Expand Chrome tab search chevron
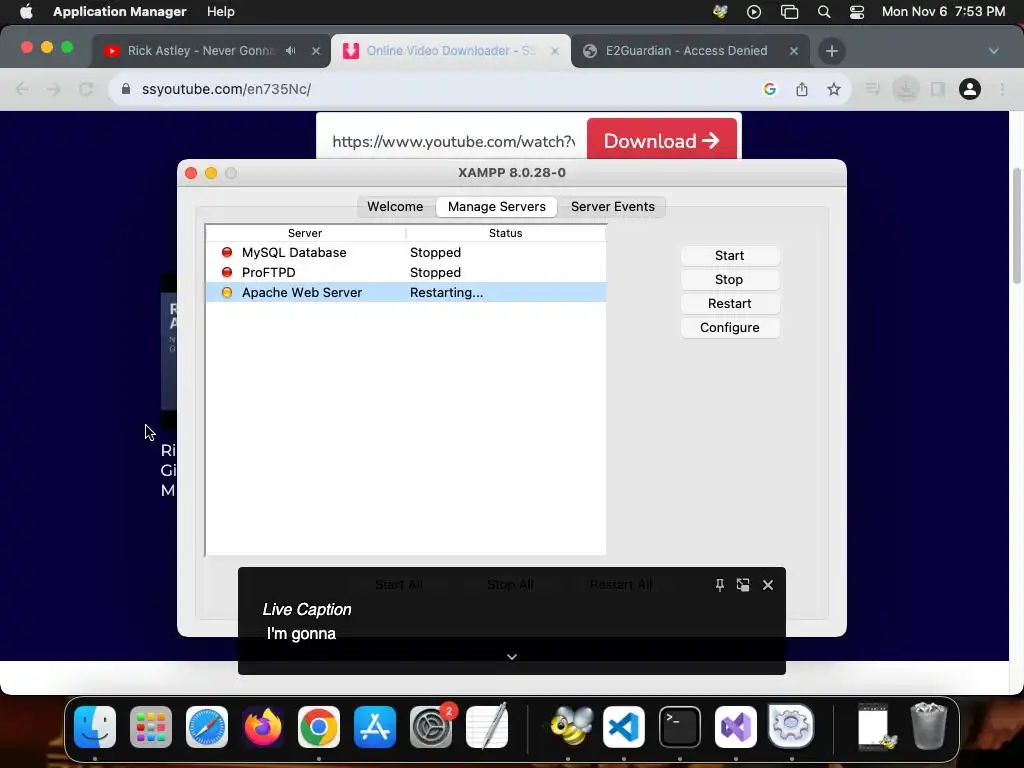This screenshot has height=768, width=1024. point(993,51)
